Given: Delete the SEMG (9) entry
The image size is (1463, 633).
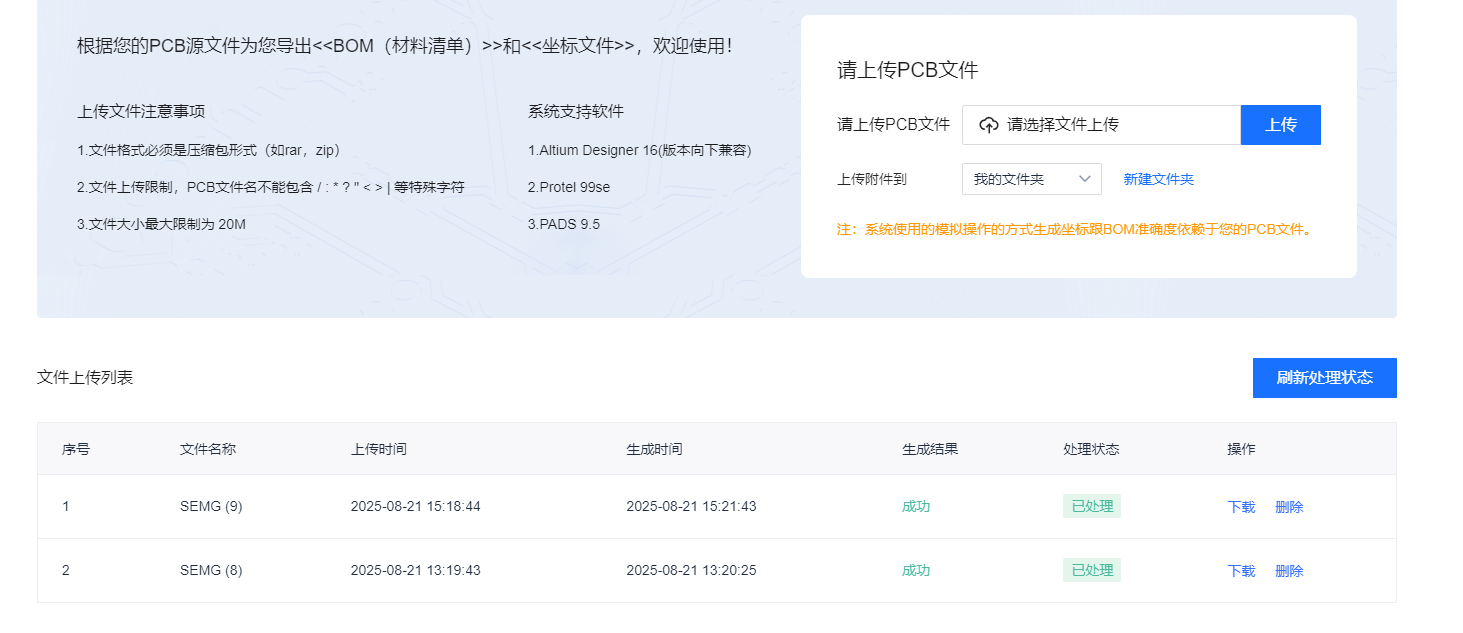Looking at the screenshot, I should 1289,507.
